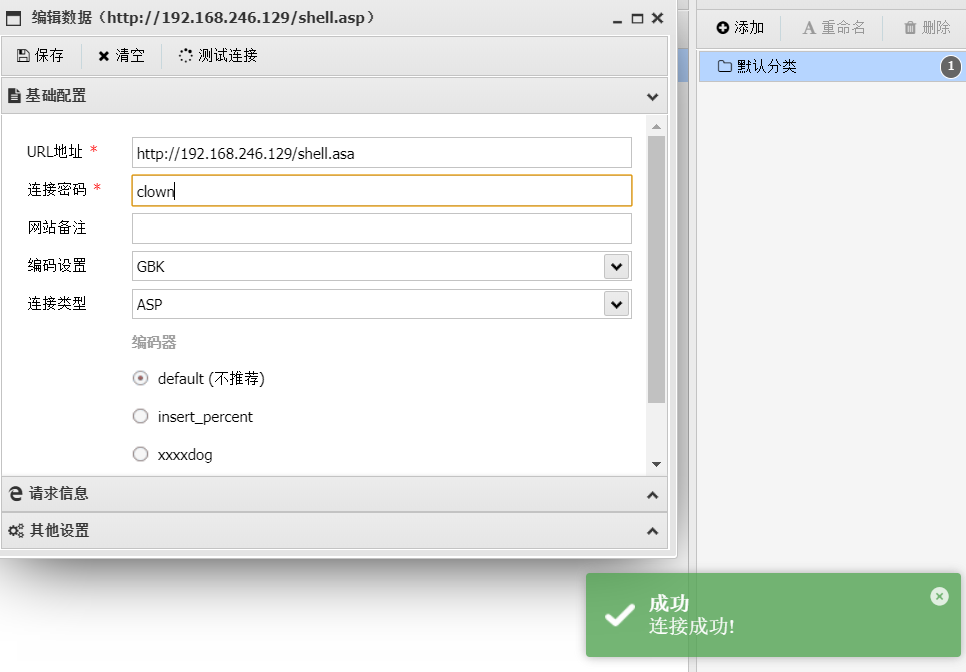Click the rename letter A icon

pyautogui.click(x=809, y=28)
